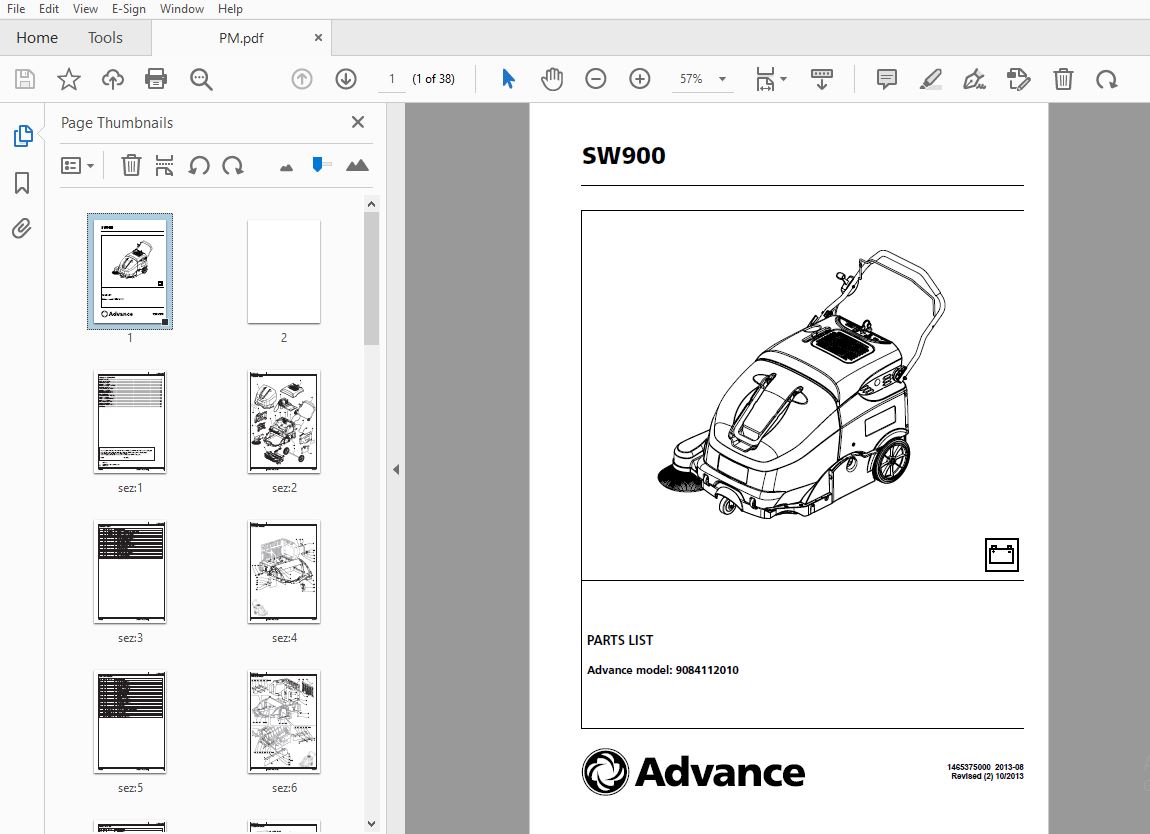The width and height of the screenshot is (1150, 834).
Task: Rotate the view with the main toolbar rotate icon
Action: tap(1106, 78)
